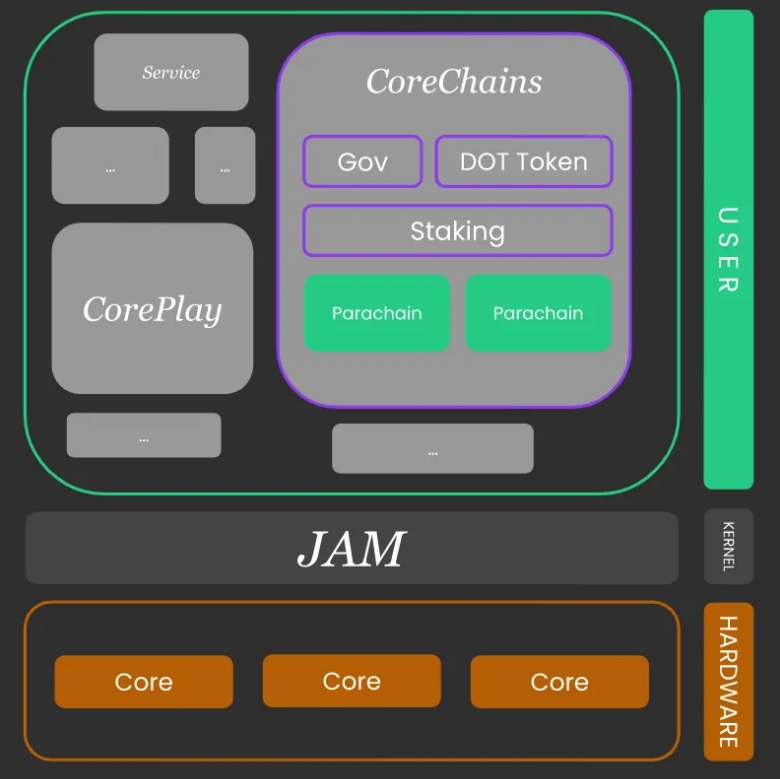Click the JAM kernel bar
Screen dimensions: 780x779
tap(352, 548)
